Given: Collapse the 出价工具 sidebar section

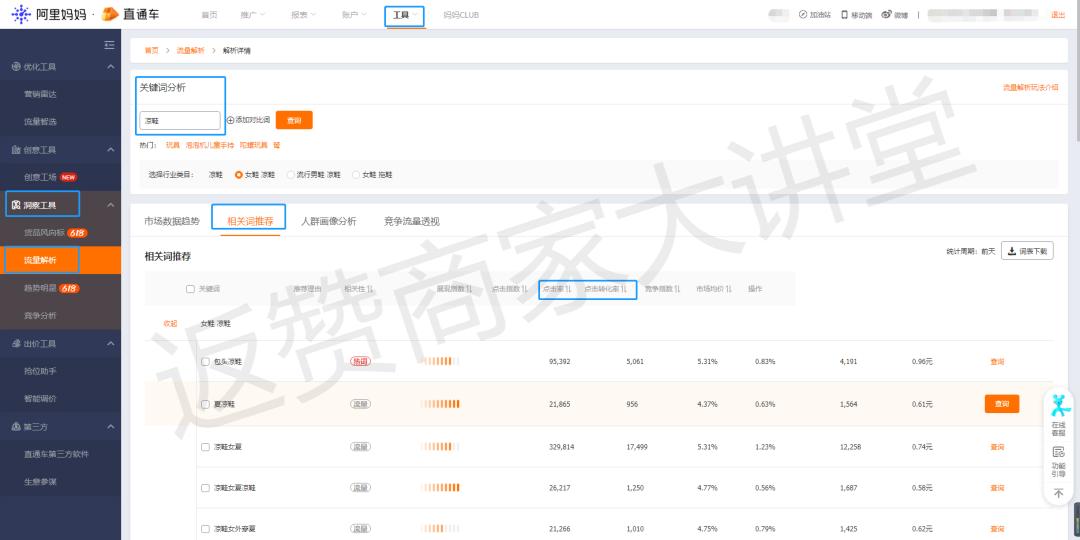Looking at the screenshot, I should coord(110,344).
